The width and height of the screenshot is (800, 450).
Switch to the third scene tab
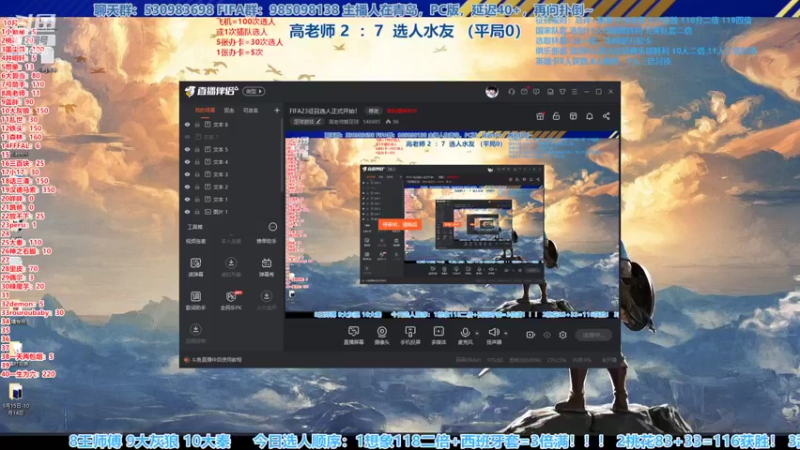tap(251, 110)
